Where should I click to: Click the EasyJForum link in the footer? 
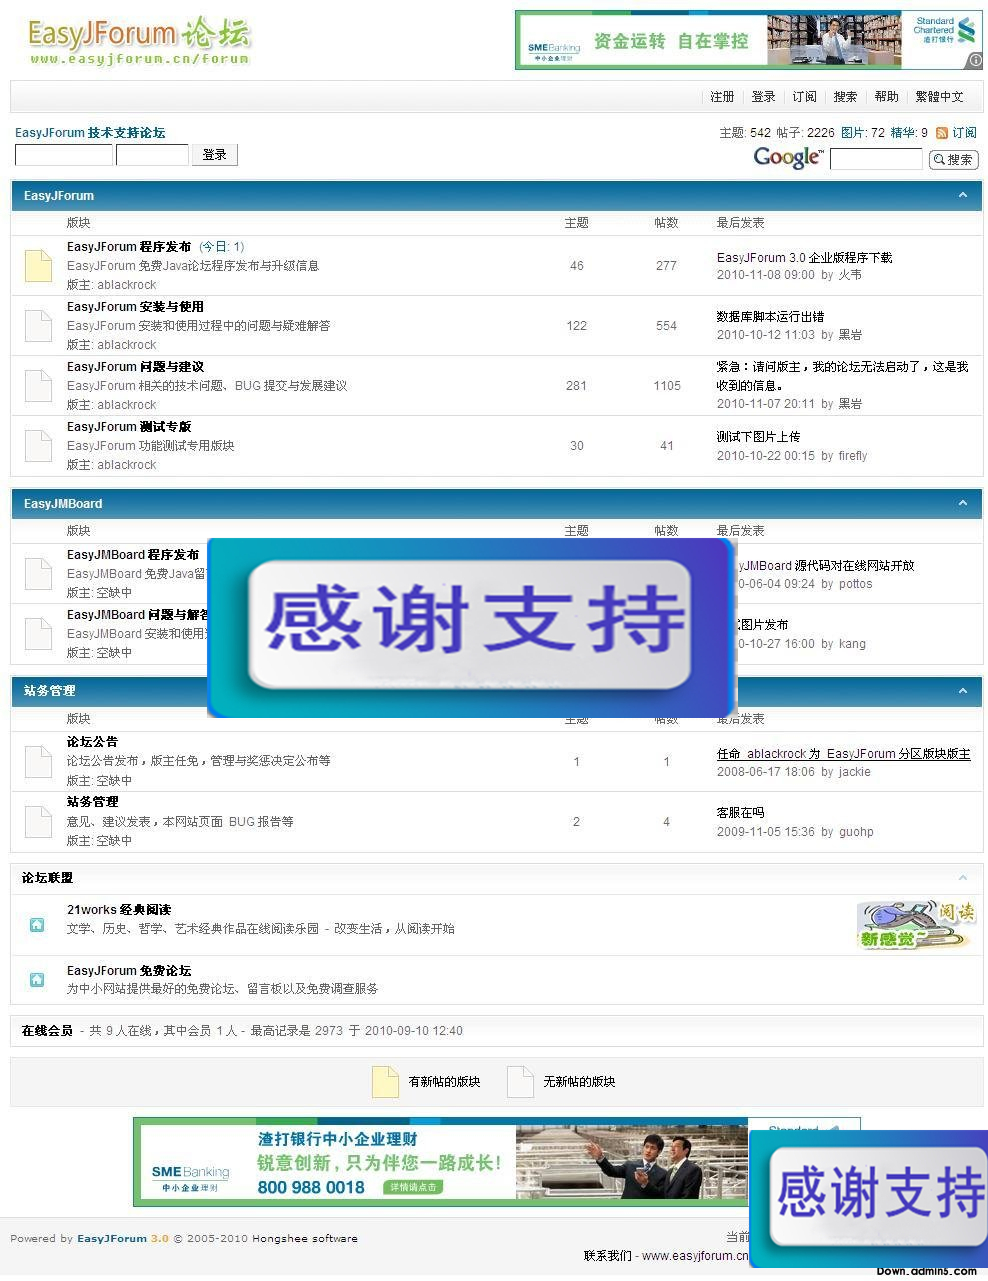coord(112,1239)
